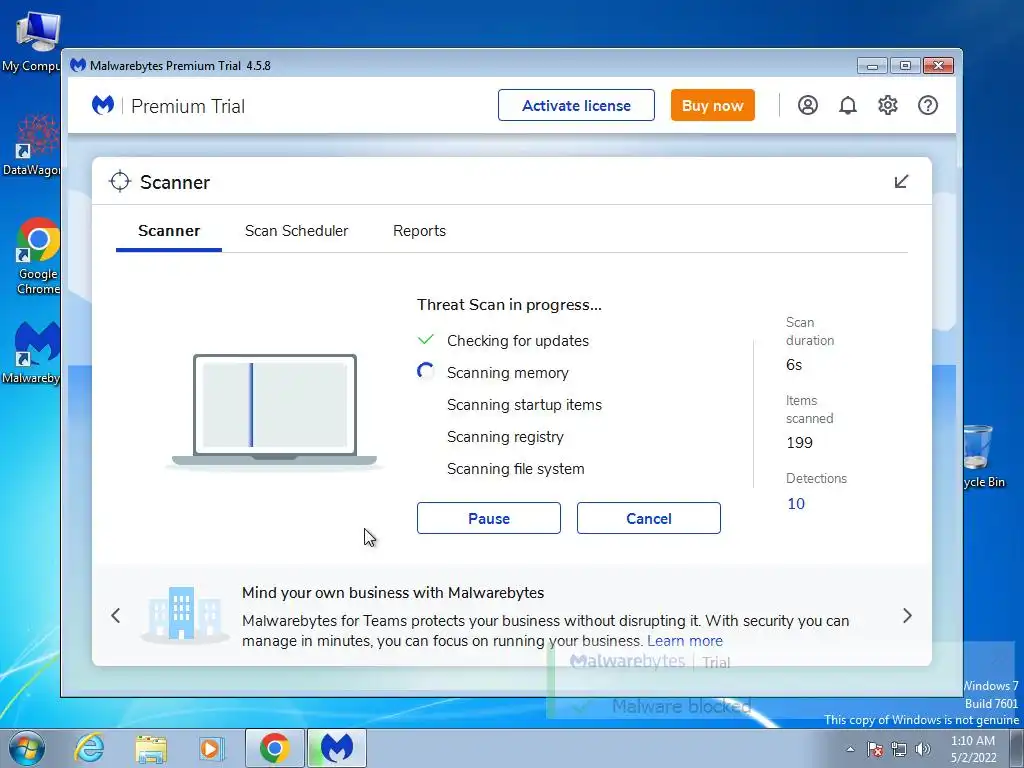Image resolution: width=1024 pixels, height=768 pixels.
Task: Click the Malwarebytes title bar icon
Action: pos(78,65)
